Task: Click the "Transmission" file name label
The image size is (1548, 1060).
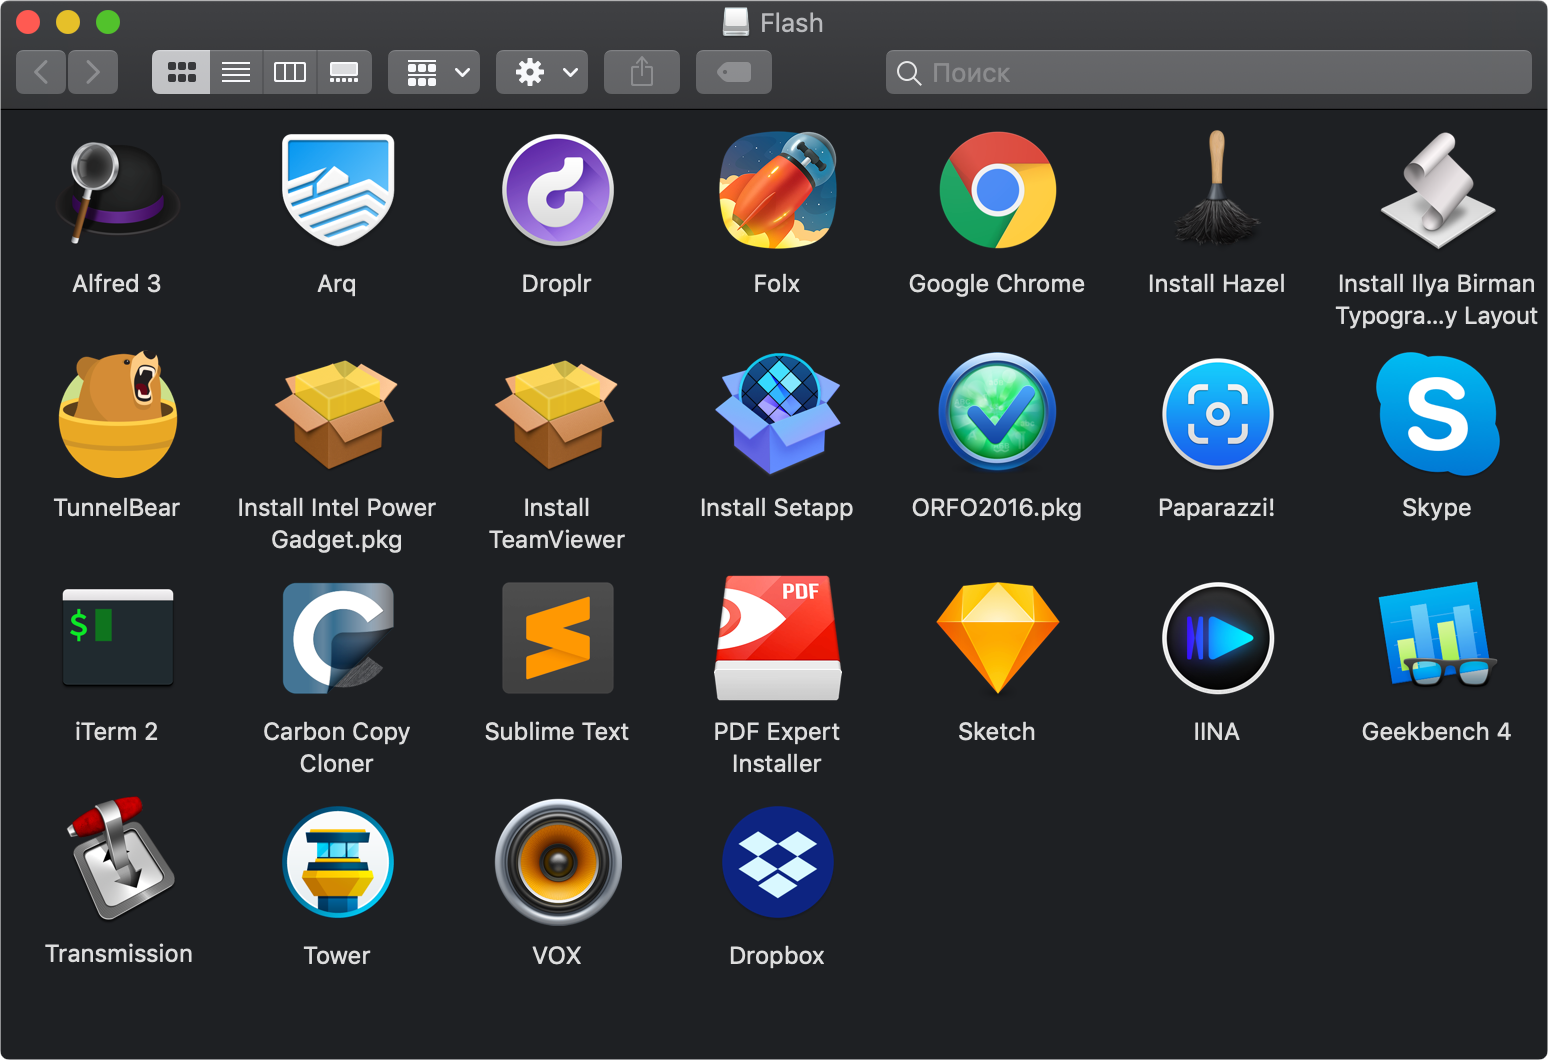Action: [119, 954]
